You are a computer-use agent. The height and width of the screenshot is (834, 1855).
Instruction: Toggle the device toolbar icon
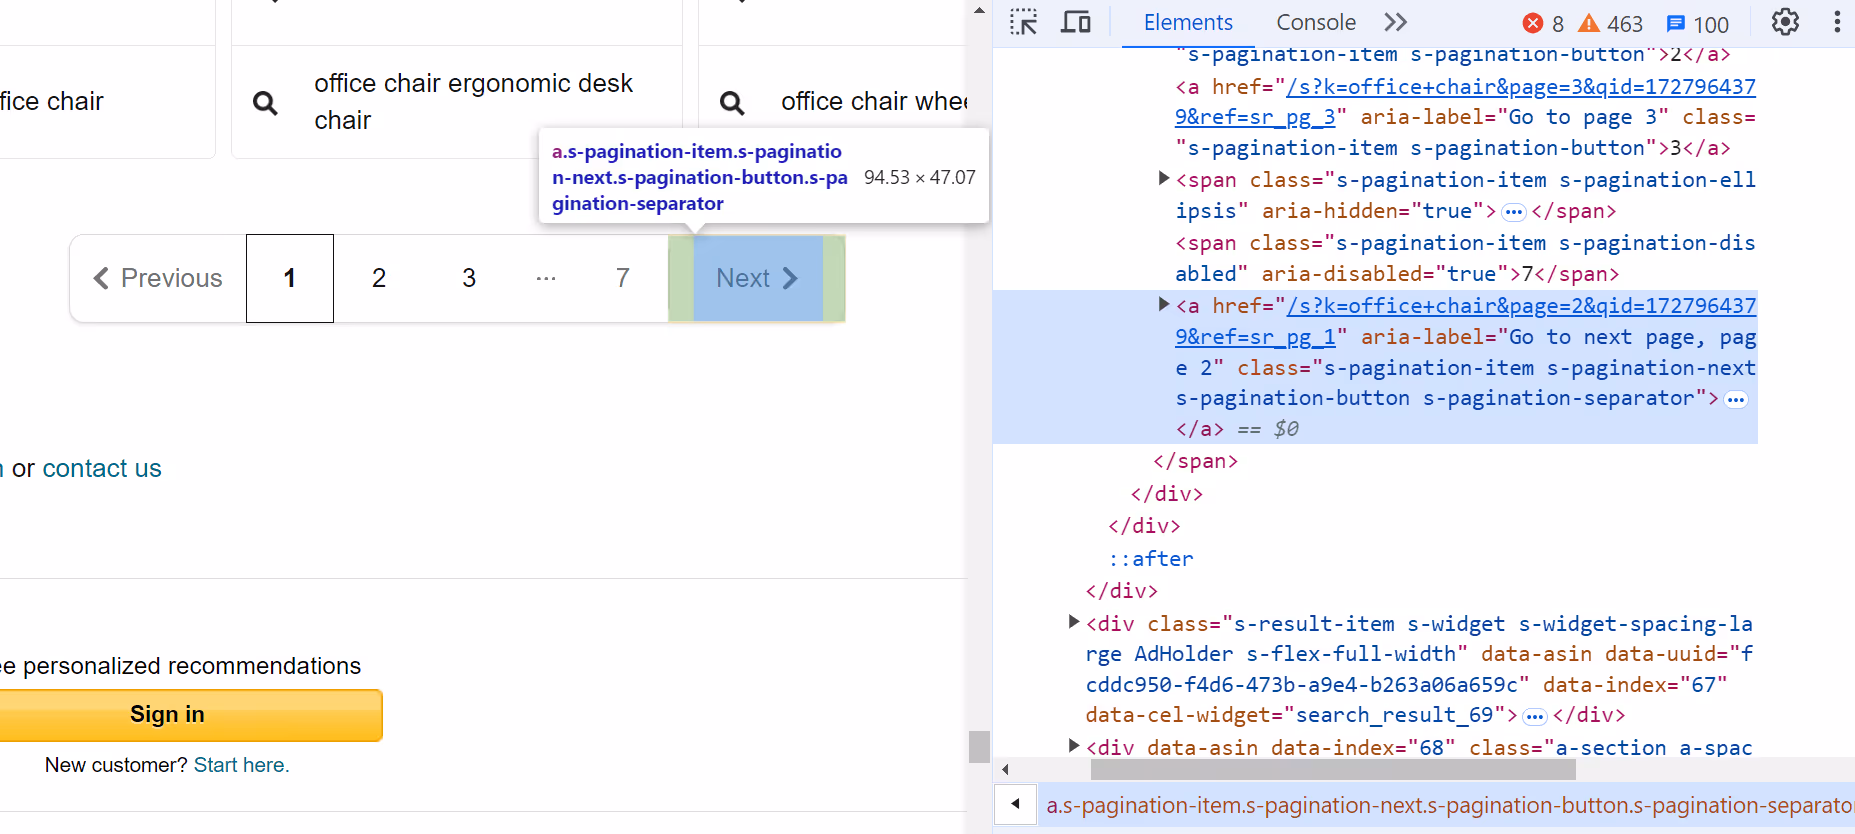point(1075,22)
